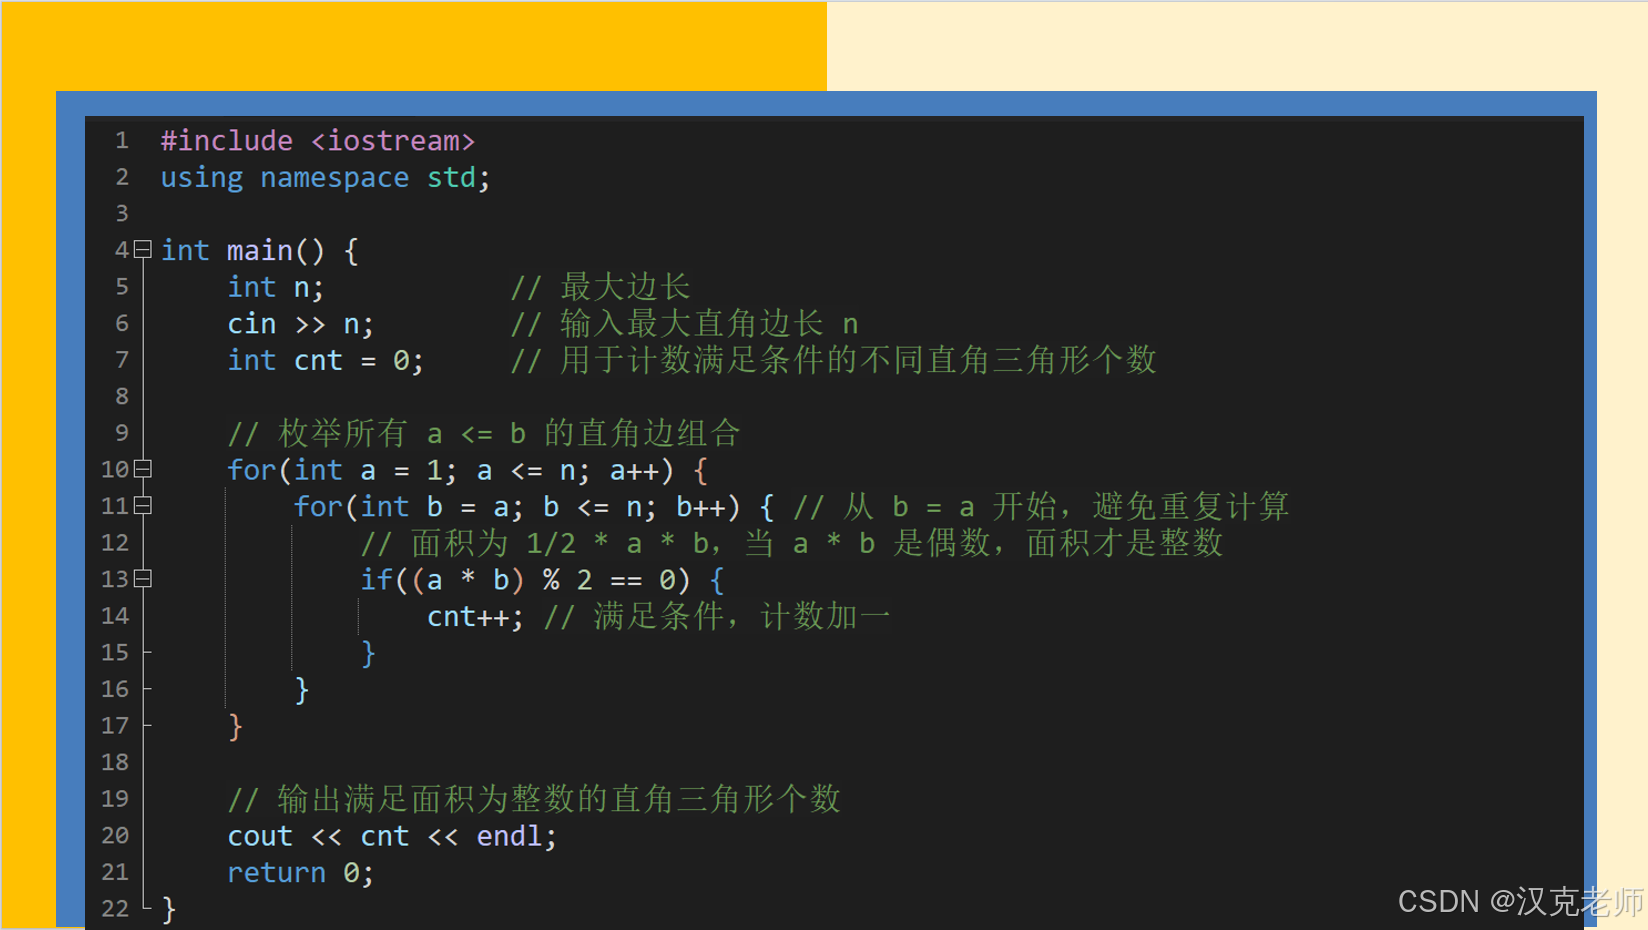The image size is (1648, 930).
Task: Select return 0 on line 21
Action: tap(290, 872)
